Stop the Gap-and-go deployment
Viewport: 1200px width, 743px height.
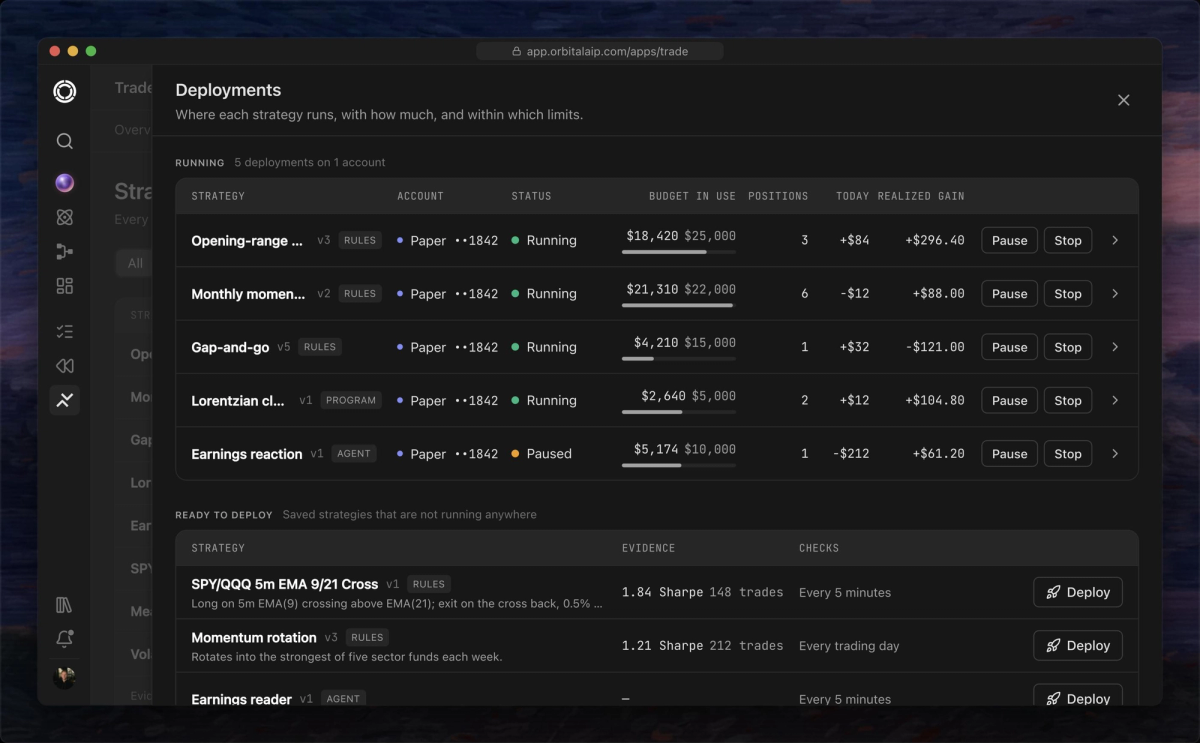[1068, 347]
